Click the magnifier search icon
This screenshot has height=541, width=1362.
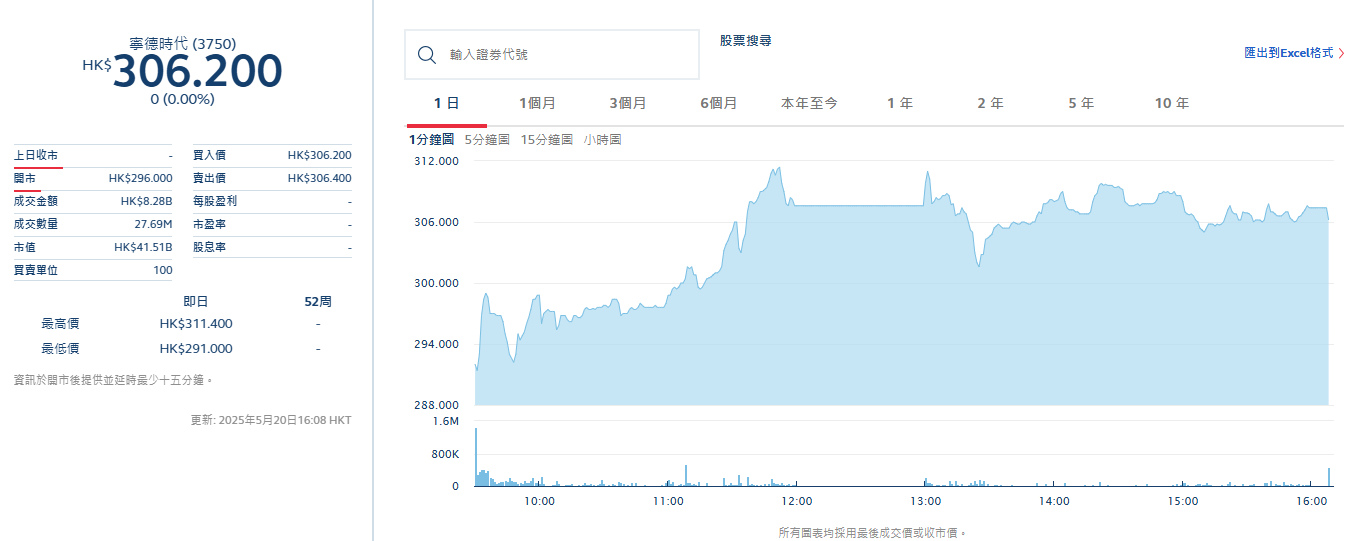pyautogui.click(x=427, y=55)
